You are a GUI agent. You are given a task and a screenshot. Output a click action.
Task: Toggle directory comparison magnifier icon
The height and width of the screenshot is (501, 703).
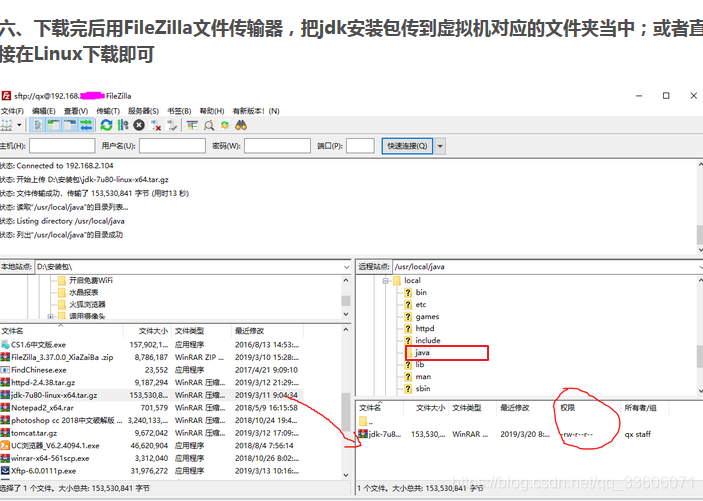click(209, 125)
